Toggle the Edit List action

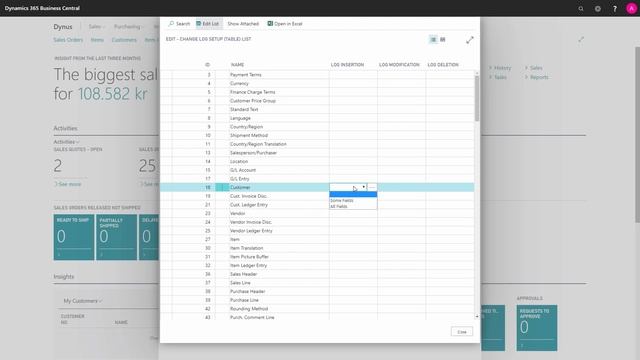pyautogui.click(x=208, y=24)
